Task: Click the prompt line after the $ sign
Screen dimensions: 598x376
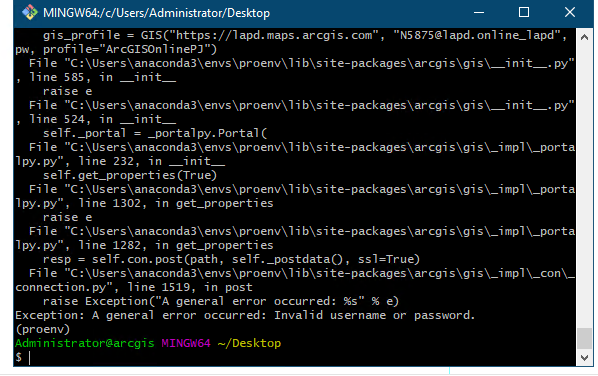Action: click(30, 358)
